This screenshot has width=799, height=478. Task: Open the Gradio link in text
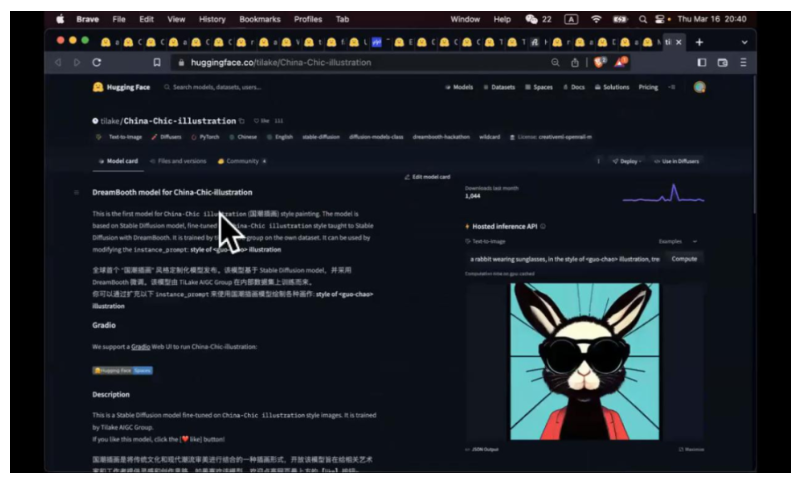pos(141,347)
